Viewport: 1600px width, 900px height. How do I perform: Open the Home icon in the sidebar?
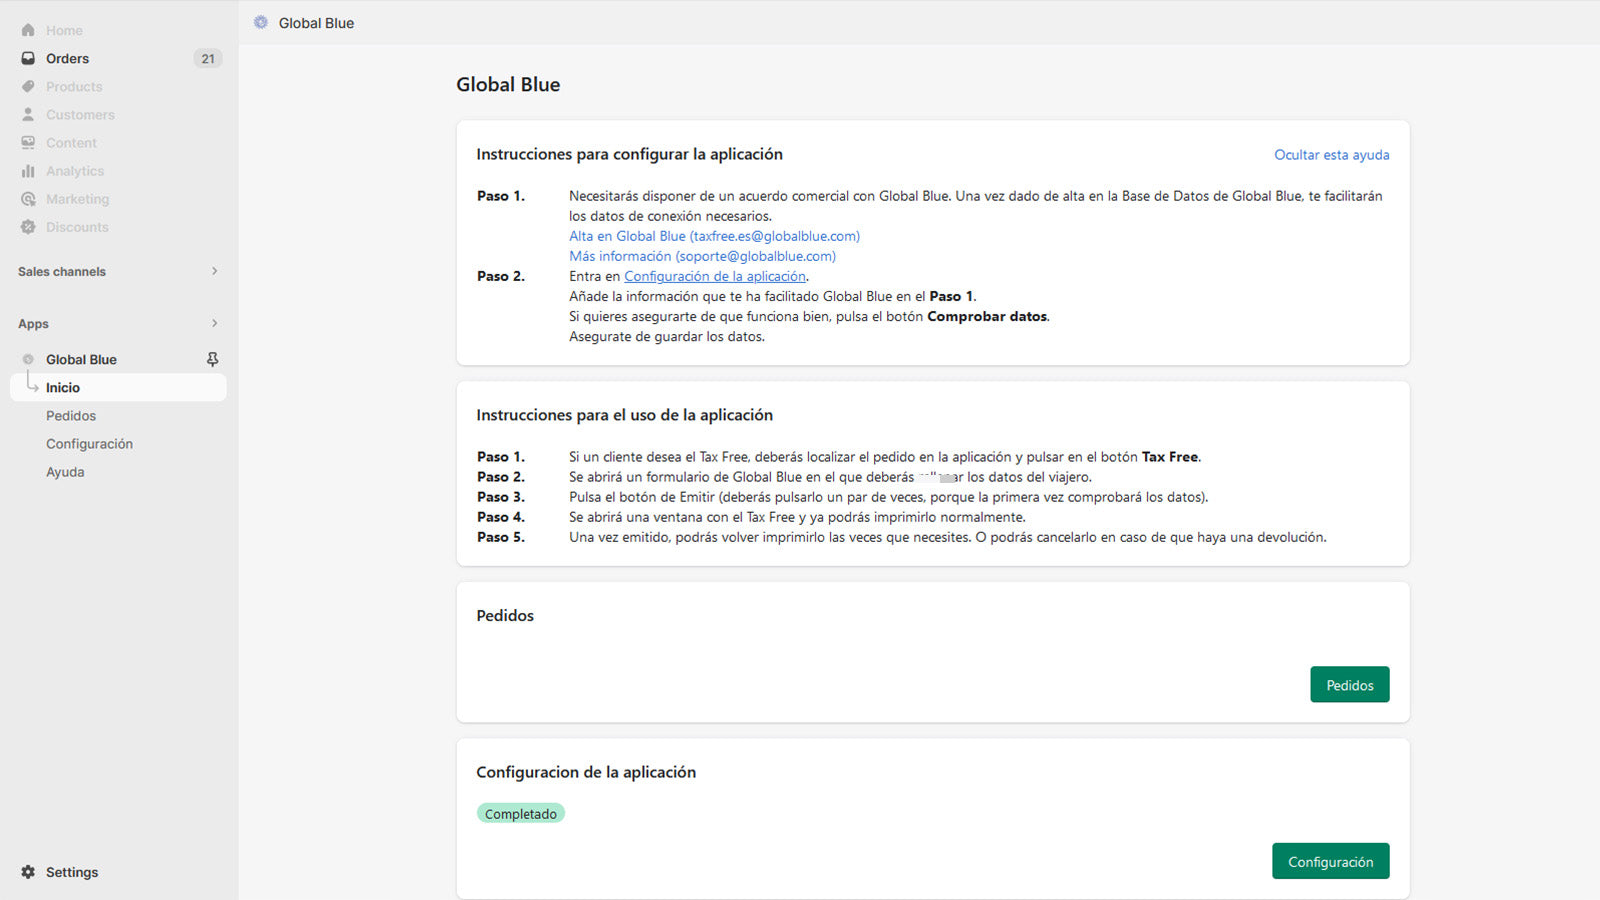tap(28, 29)
